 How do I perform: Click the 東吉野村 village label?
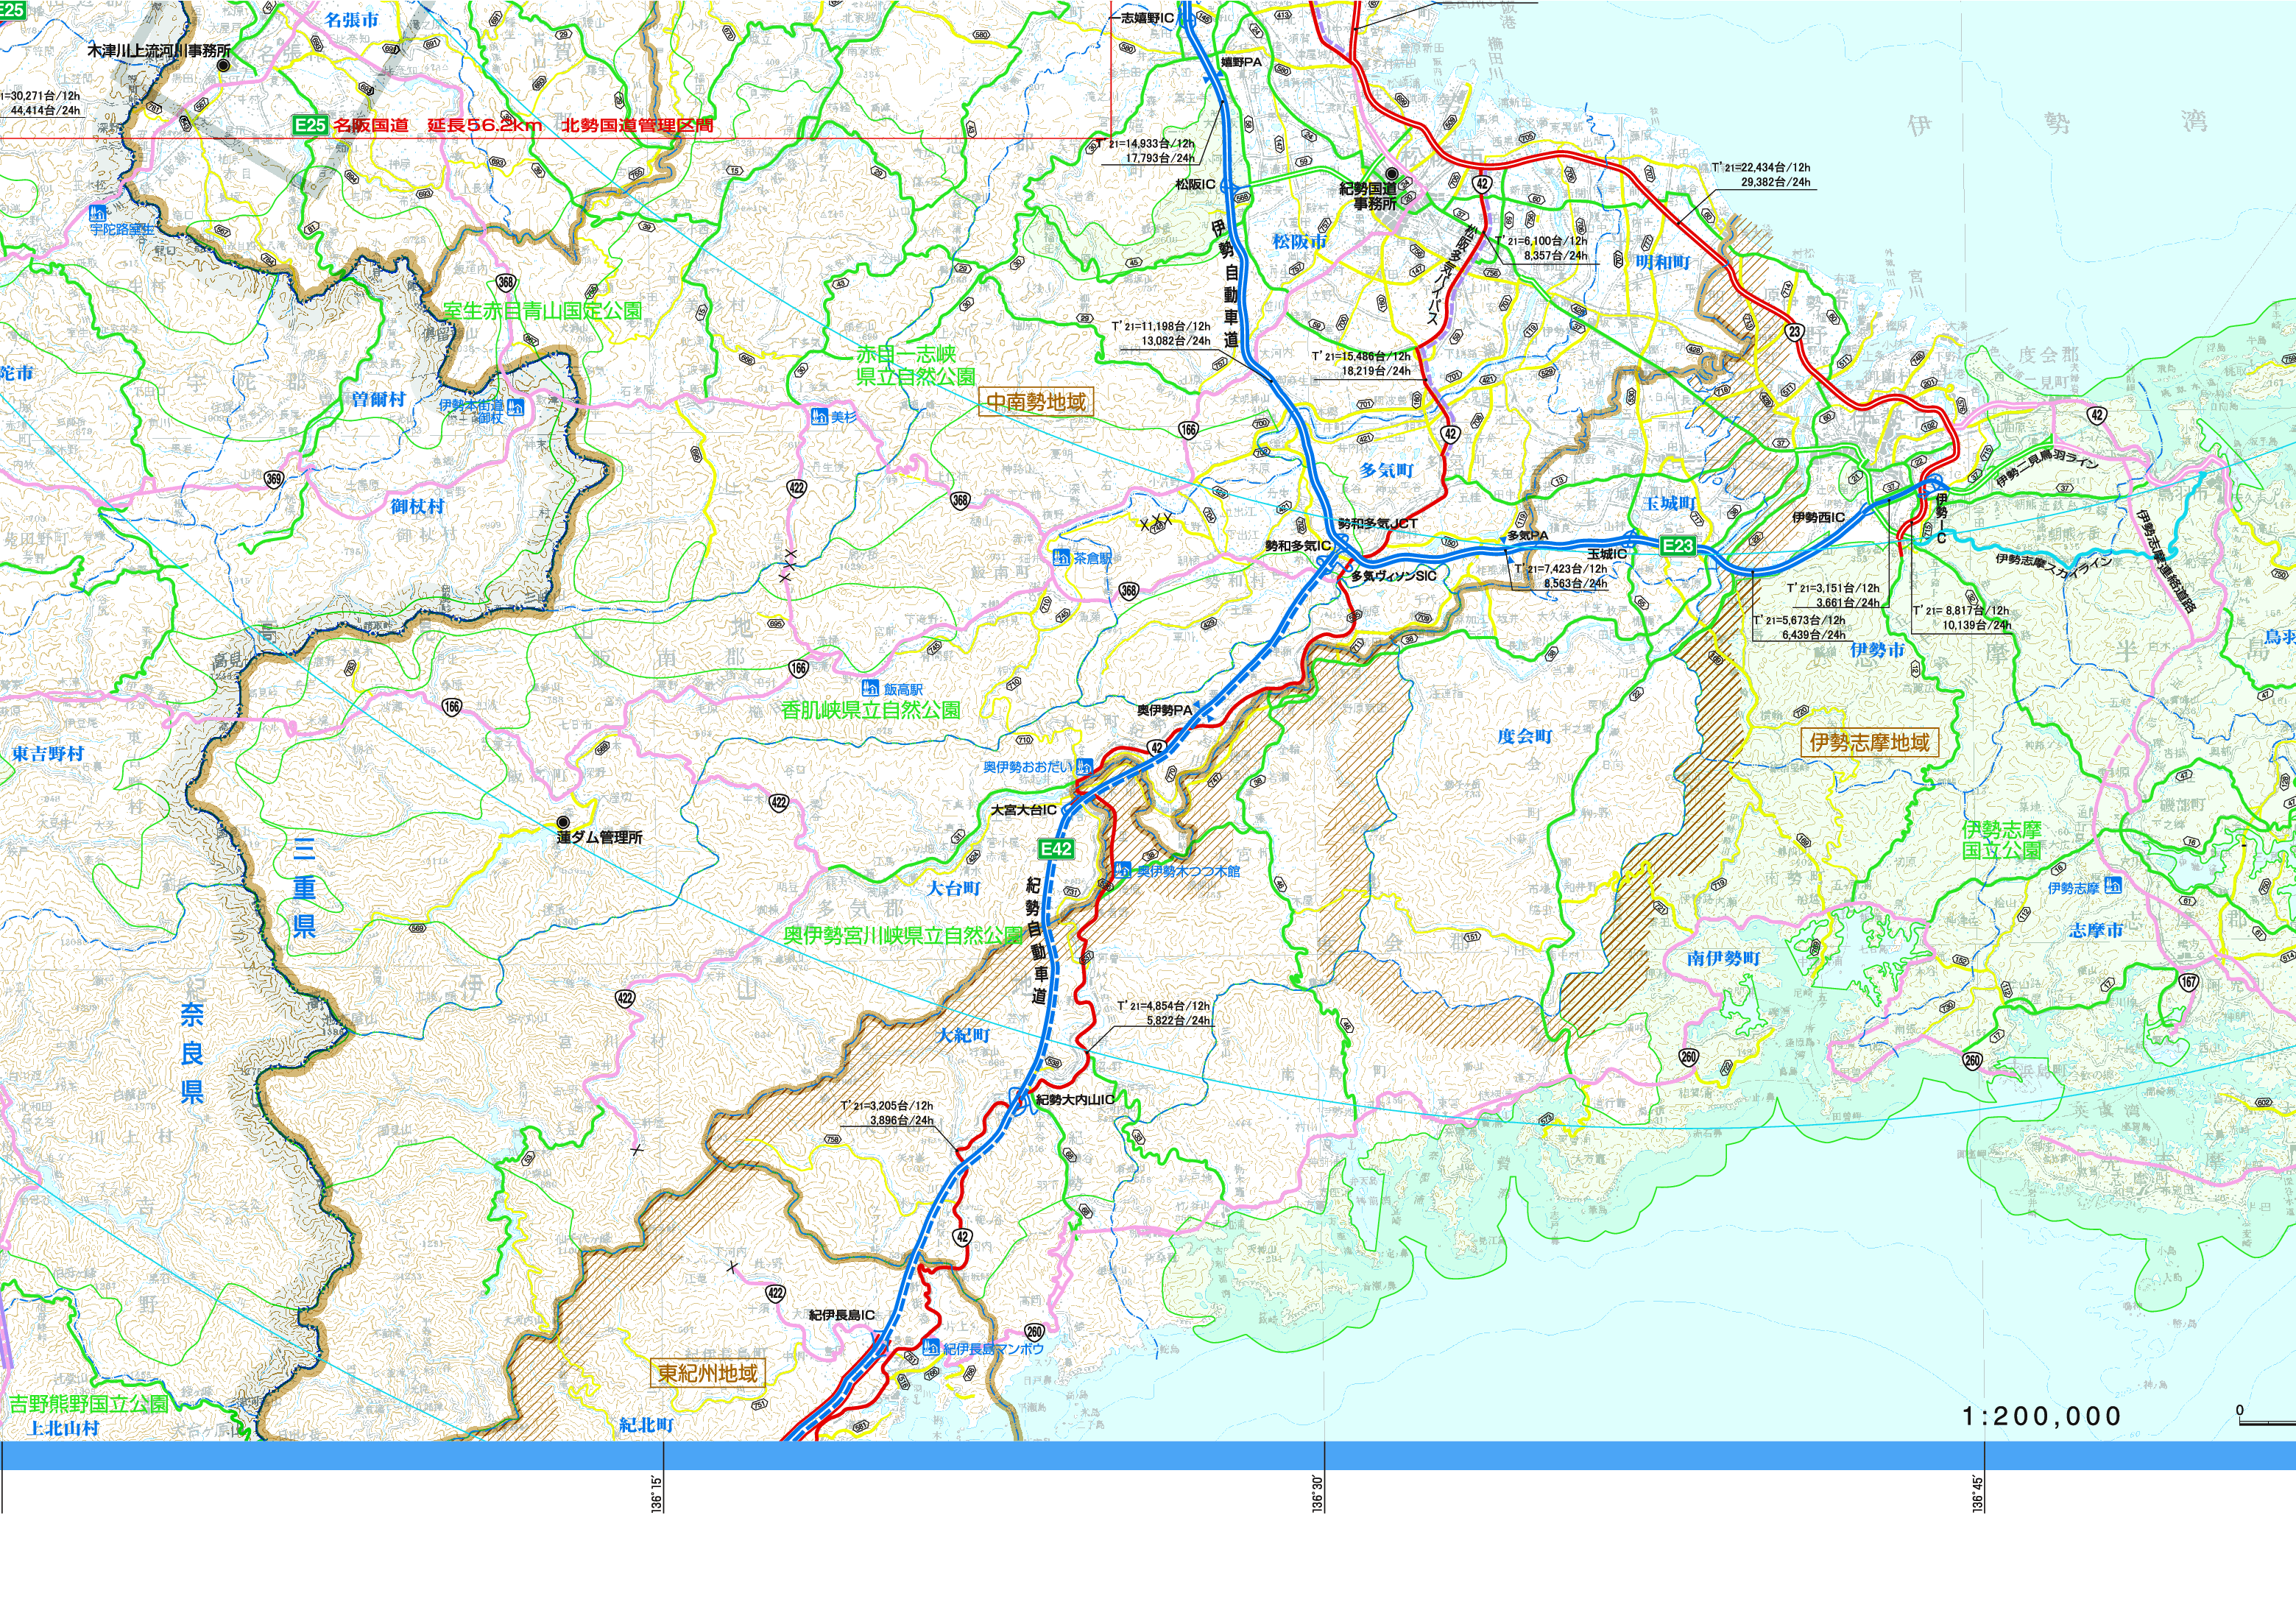click(48, 753)
